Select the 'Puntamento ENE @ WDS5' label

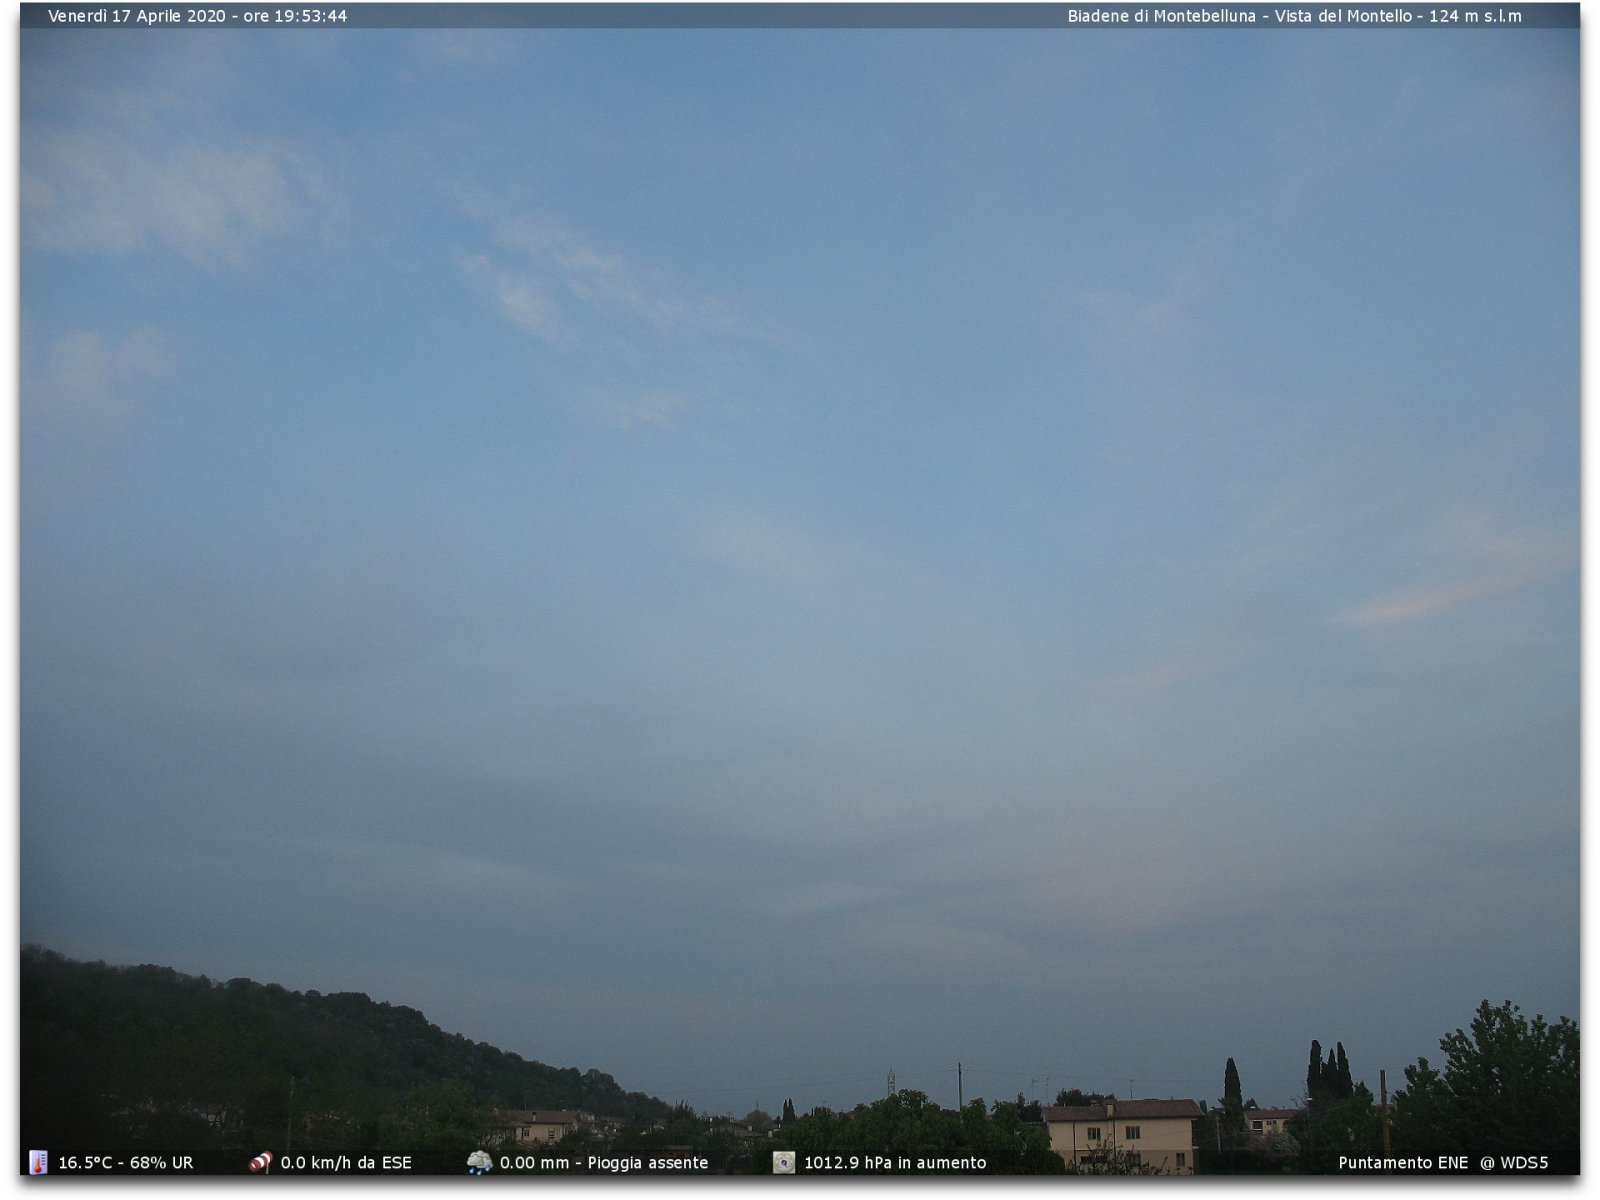tap(1443, 1163)
